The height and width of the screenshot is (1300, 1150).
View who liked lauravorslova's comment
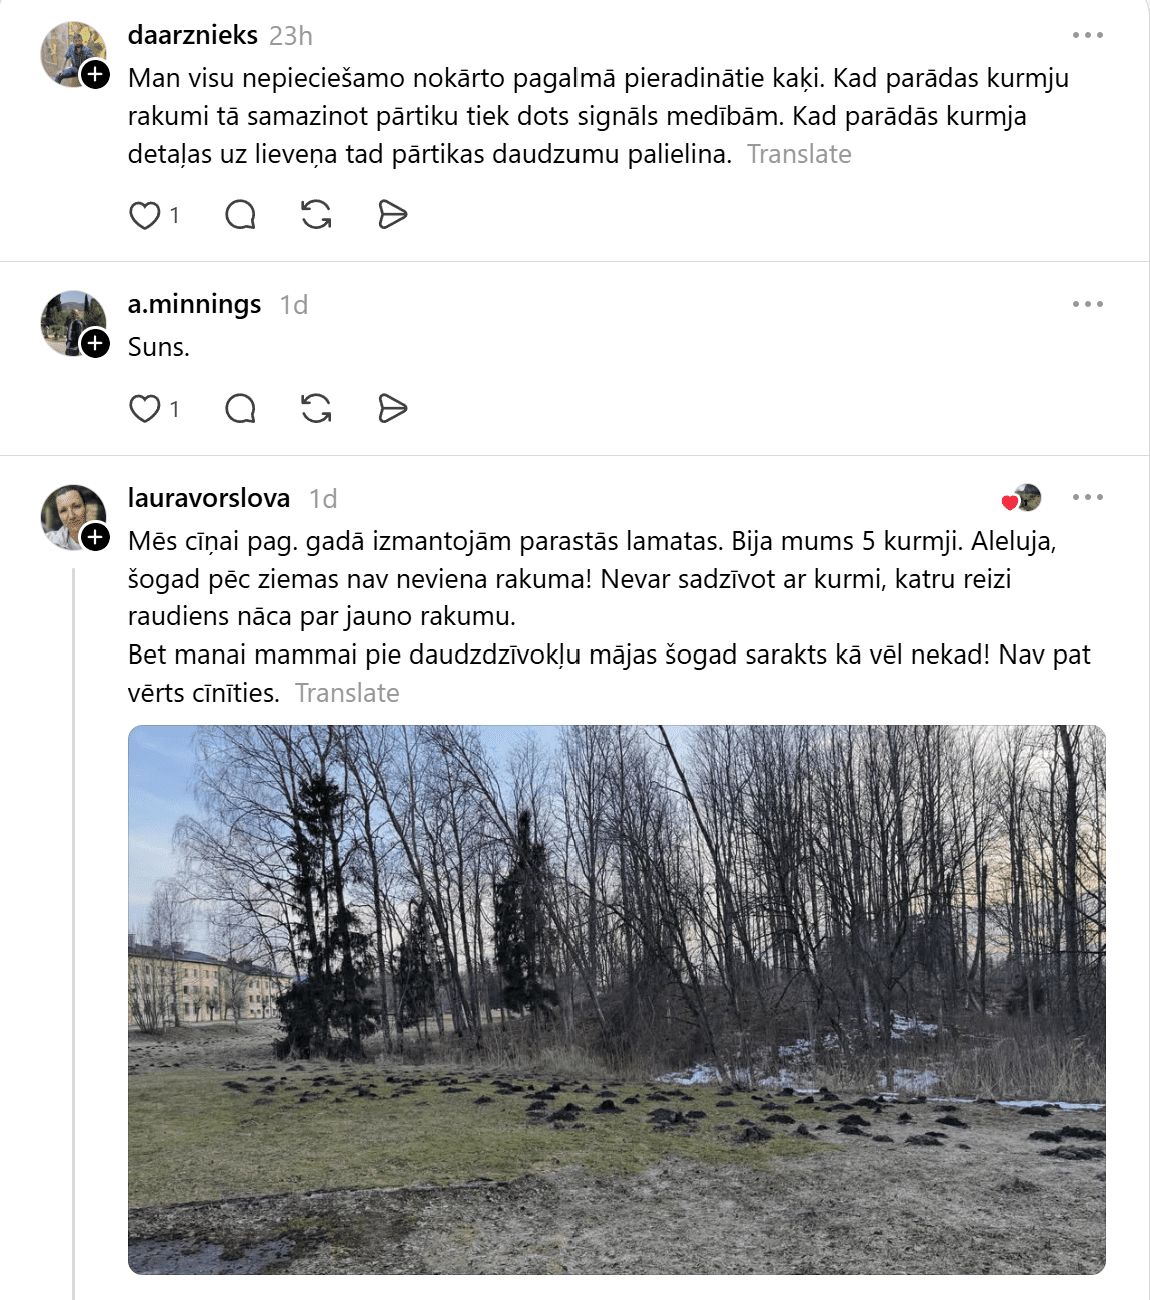point(1022,498)
